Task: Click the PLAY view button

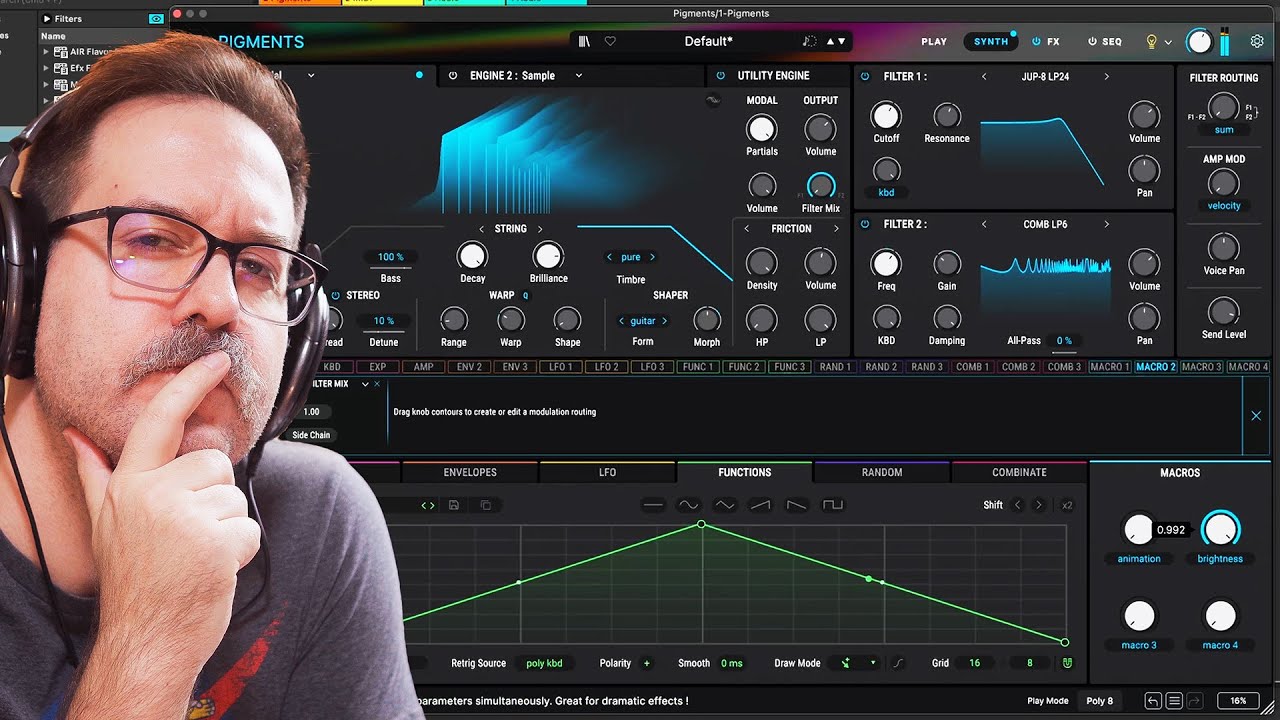Action: coord(934,42)
